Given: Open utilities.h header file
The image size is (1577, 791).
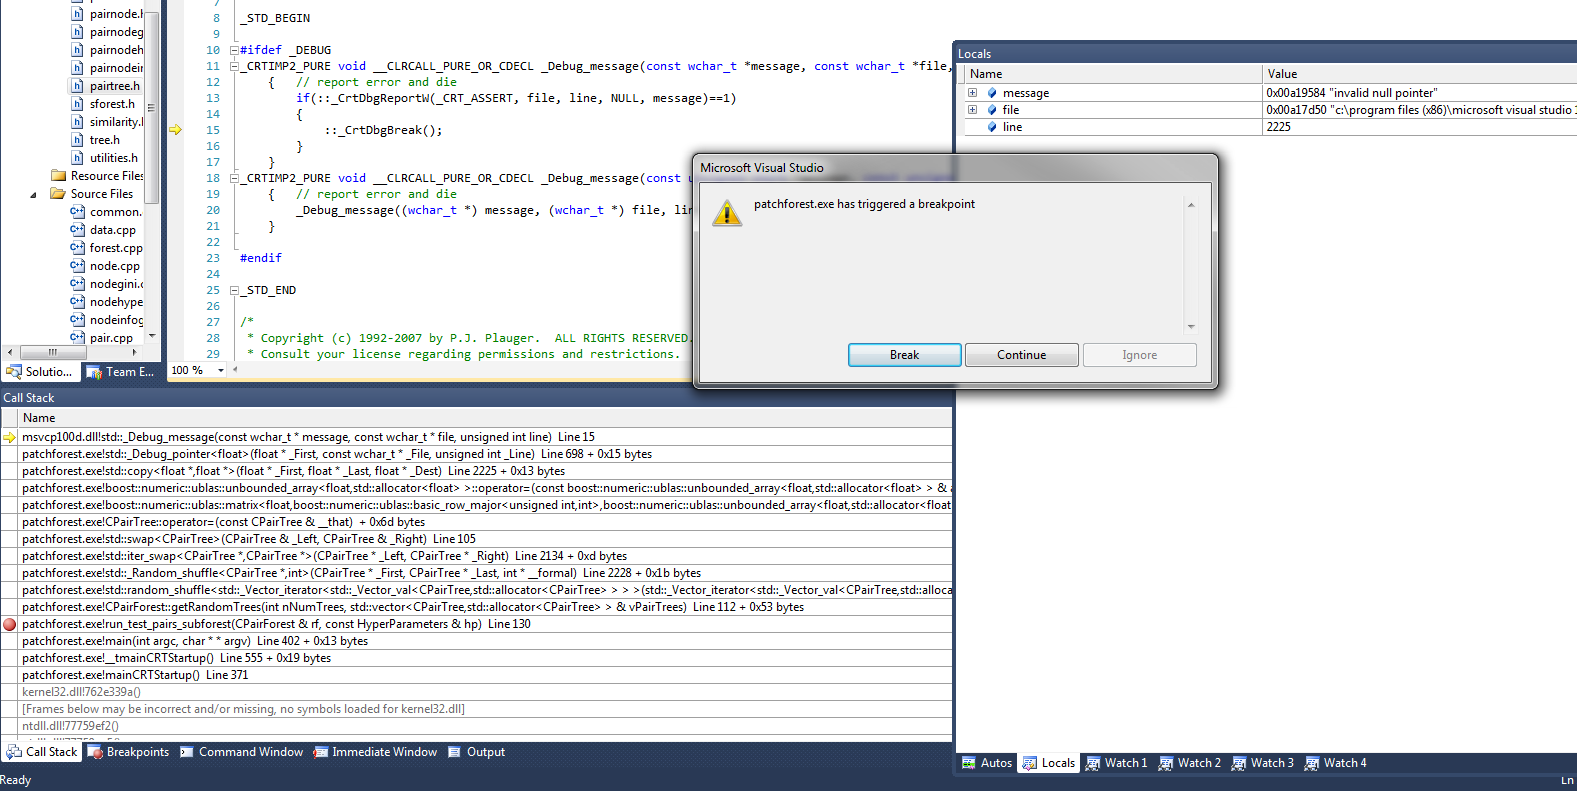Looking at the screenshot, I should [114, 158].
